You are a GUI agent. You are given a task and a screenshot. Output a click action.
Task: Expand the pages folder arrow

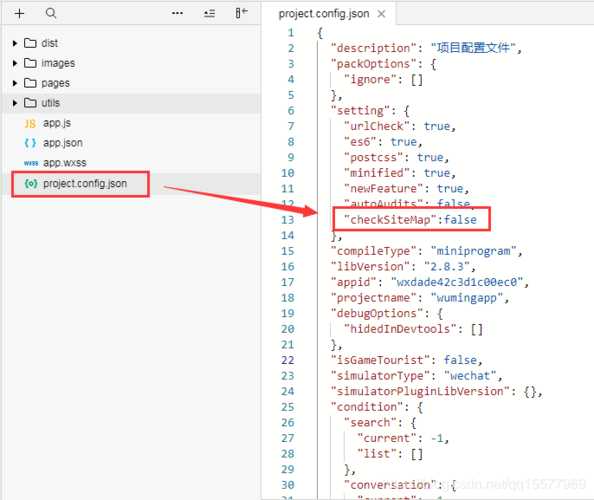(15, 83)
